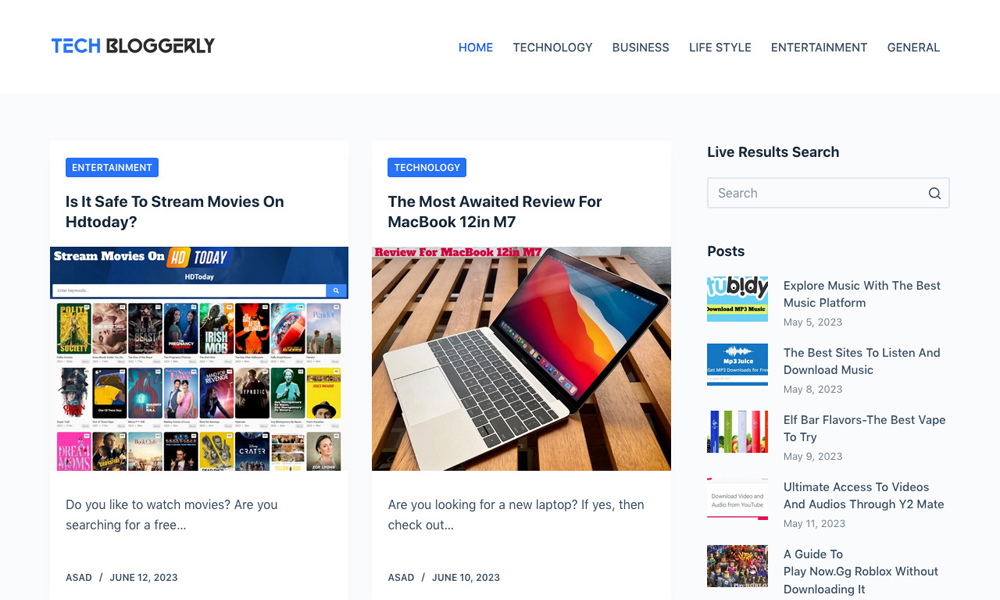Open the Technology menu item
This screenshot has width=1000, height=600.
(x=552, y=47)
